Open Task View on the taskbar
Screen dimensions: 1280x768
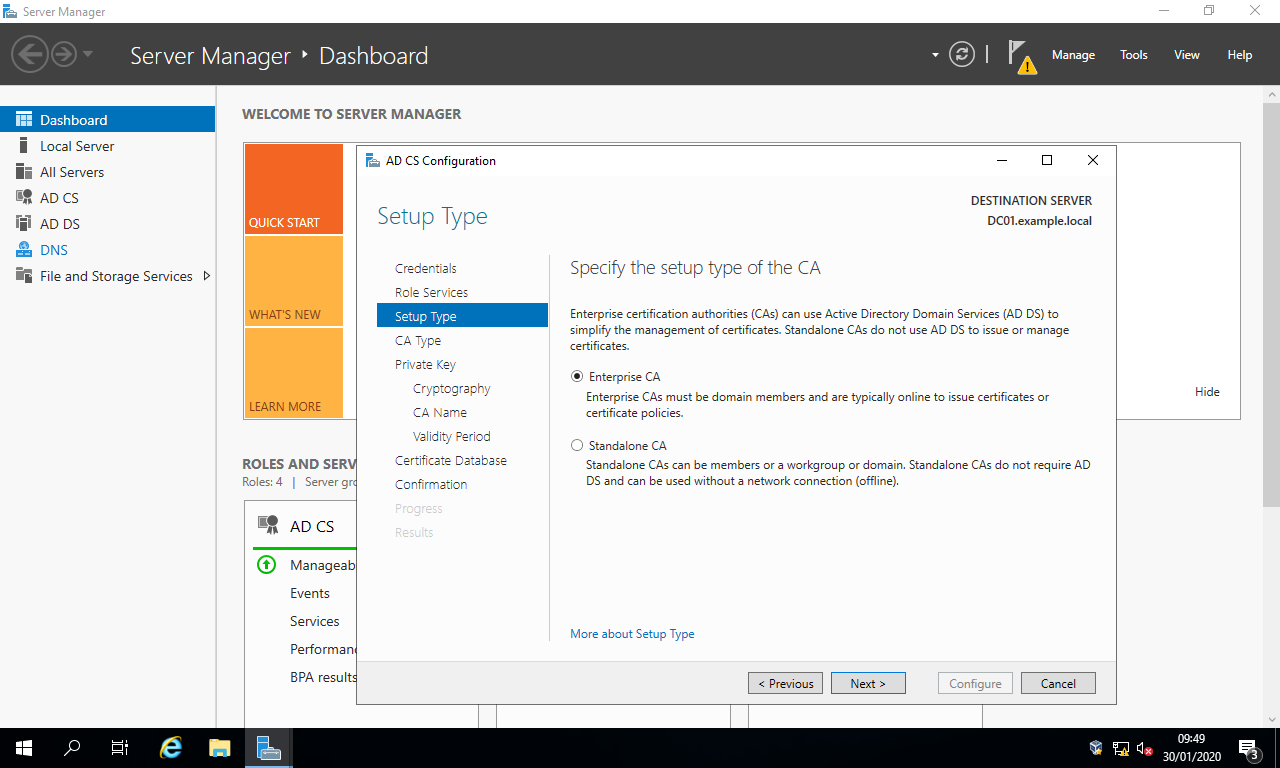tap(120, 747)
